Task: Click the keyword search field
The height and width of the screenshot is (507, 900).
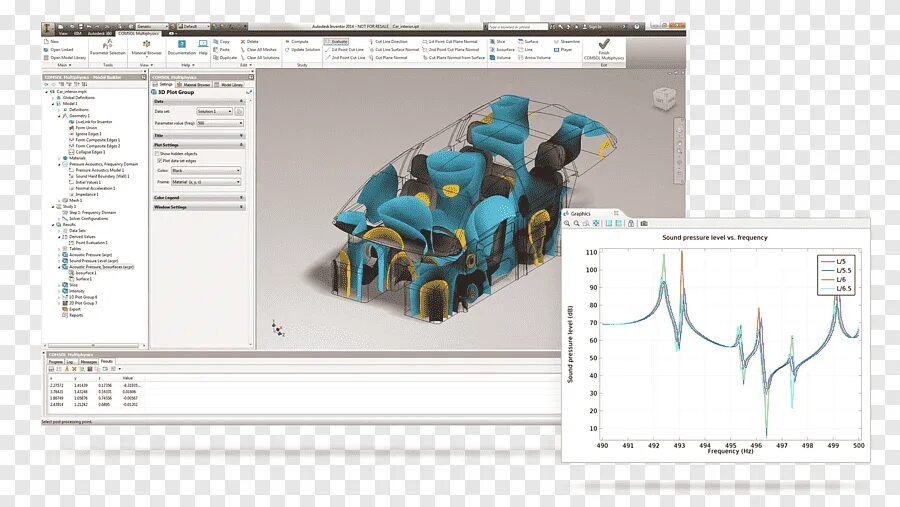Action: (x=518, y=26)
